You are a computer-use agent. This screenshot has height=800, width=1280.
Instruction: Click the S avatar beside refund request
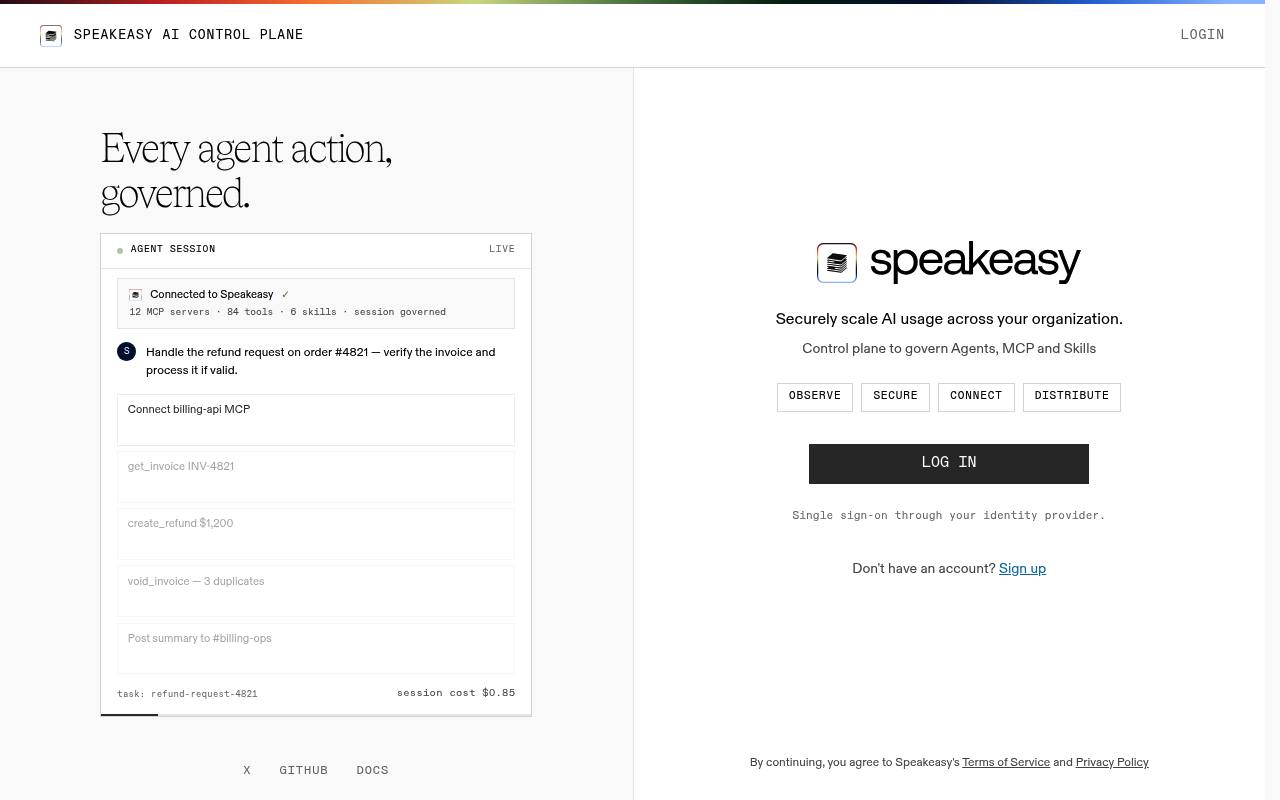point(126,351)
